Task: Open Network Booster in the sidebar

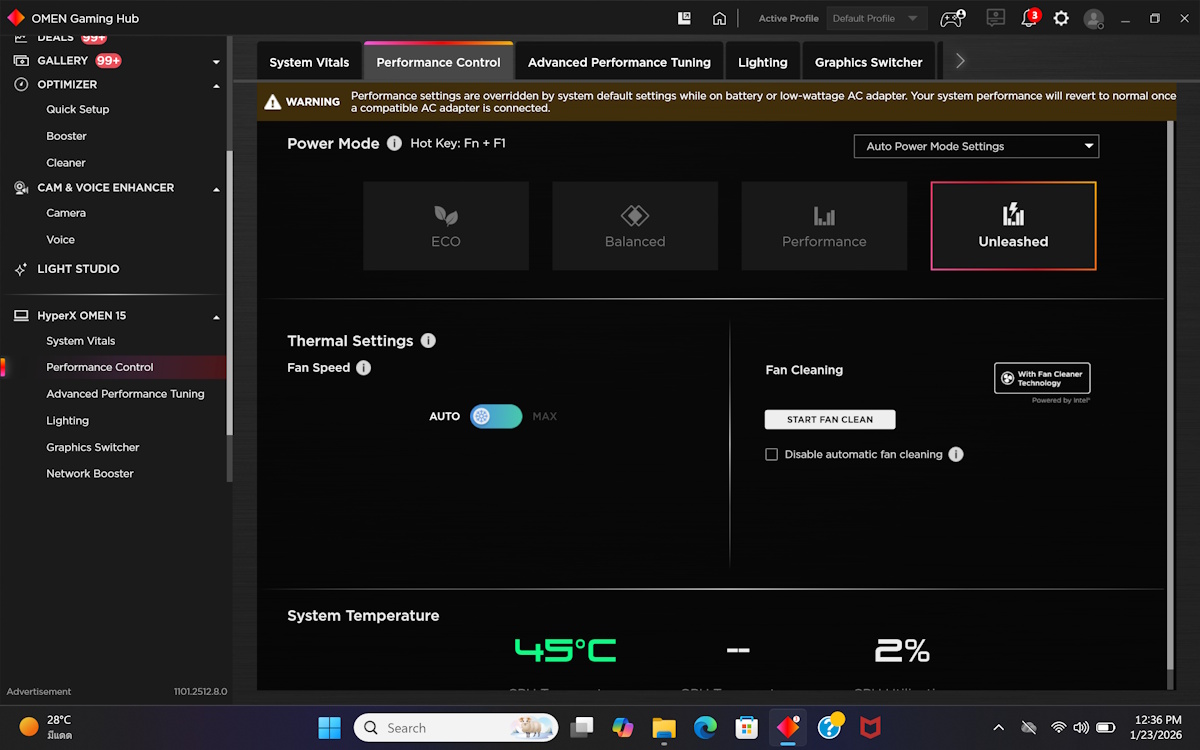Action: [x=90, y=473]
